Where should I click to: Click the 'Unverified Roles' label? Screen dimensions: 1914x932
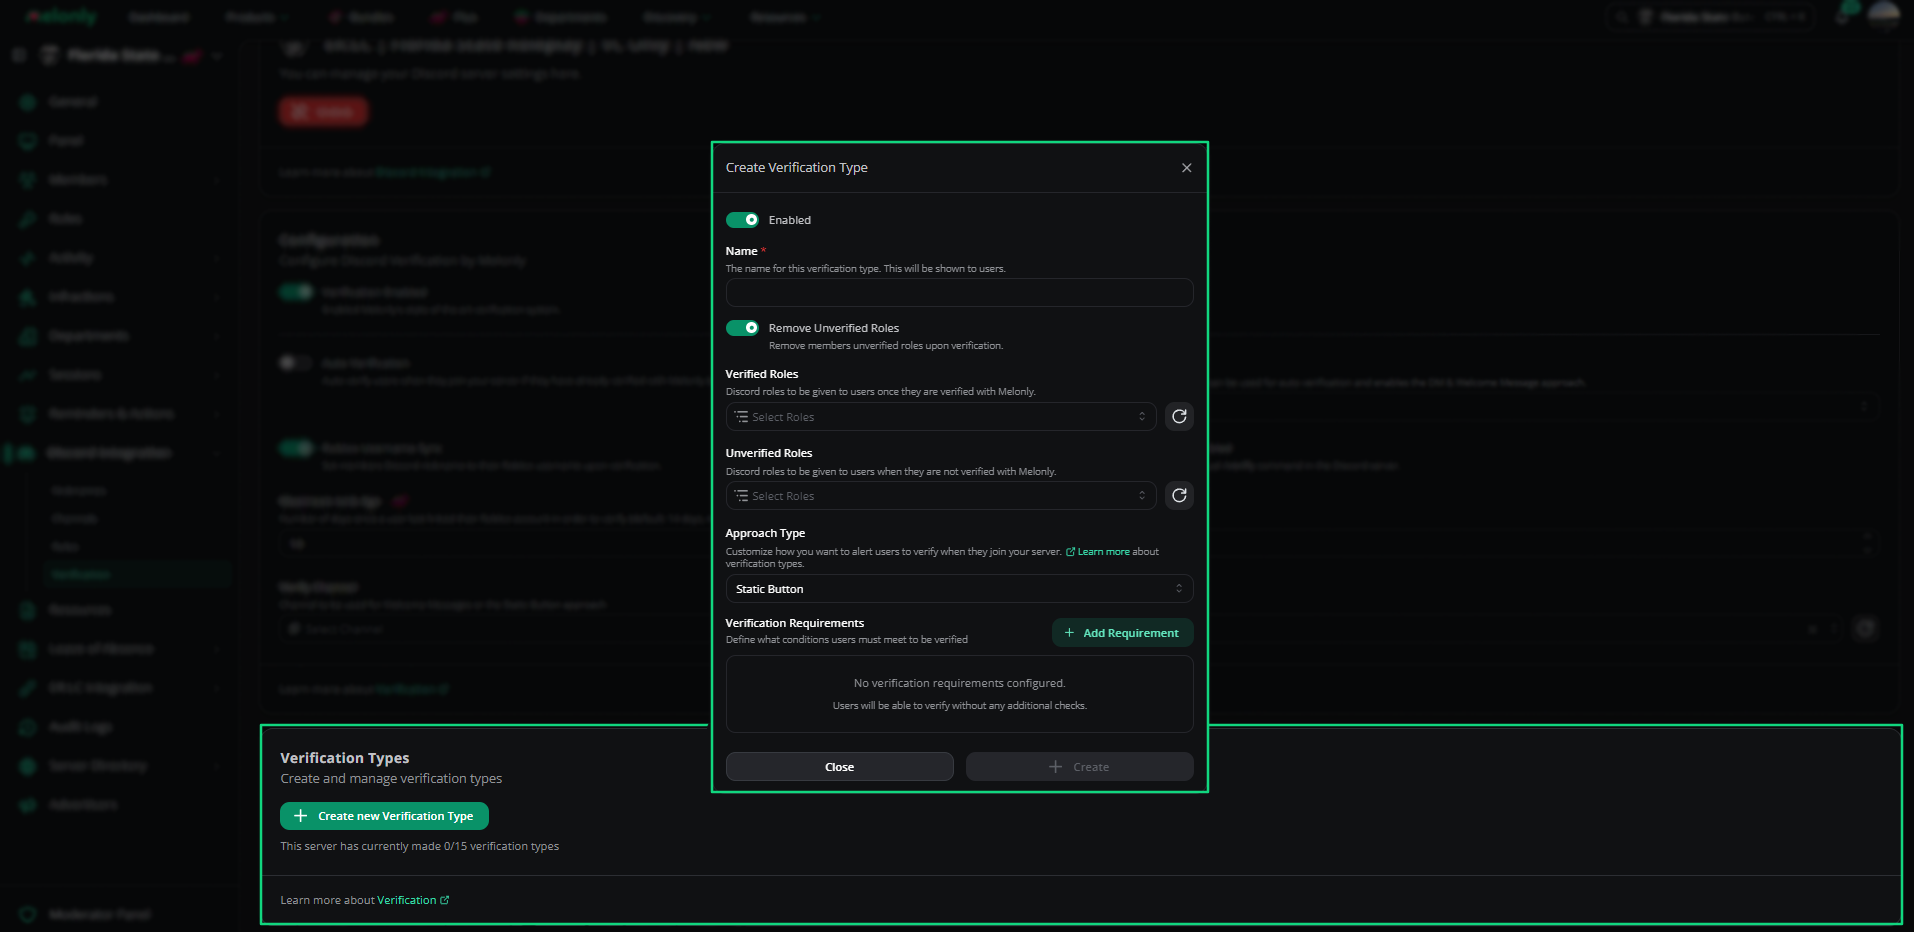tap(769, 453)
